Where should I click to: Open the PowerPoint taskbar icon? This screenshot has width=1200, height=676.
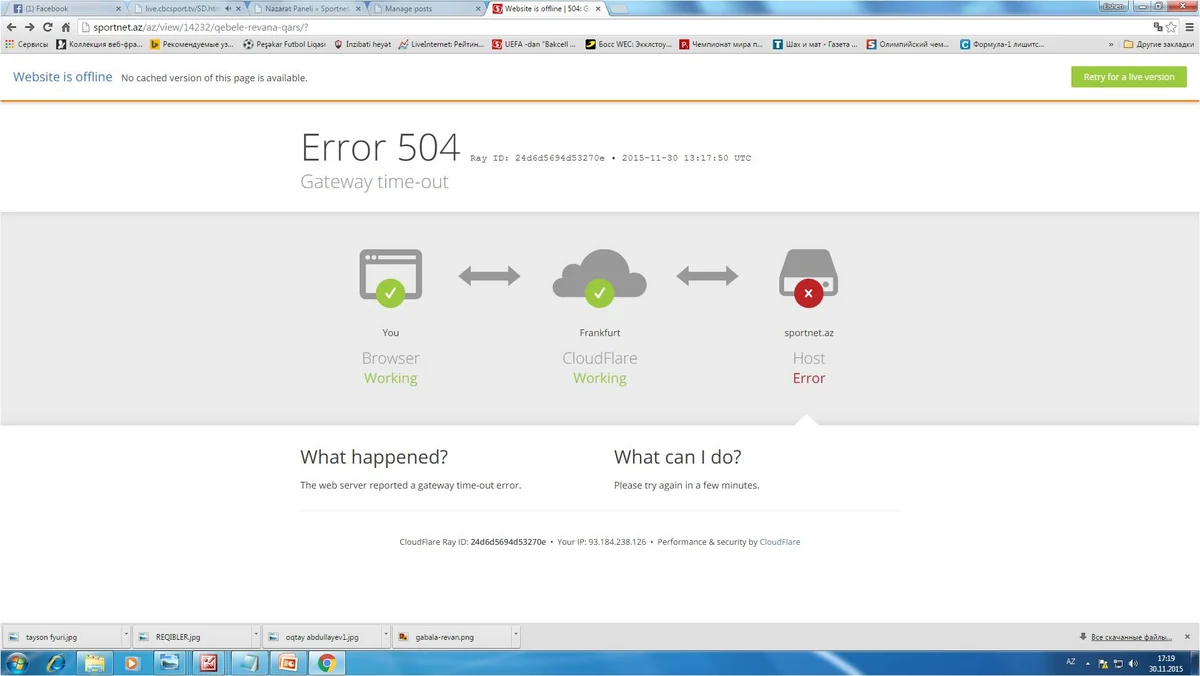(x=287, y=662)
